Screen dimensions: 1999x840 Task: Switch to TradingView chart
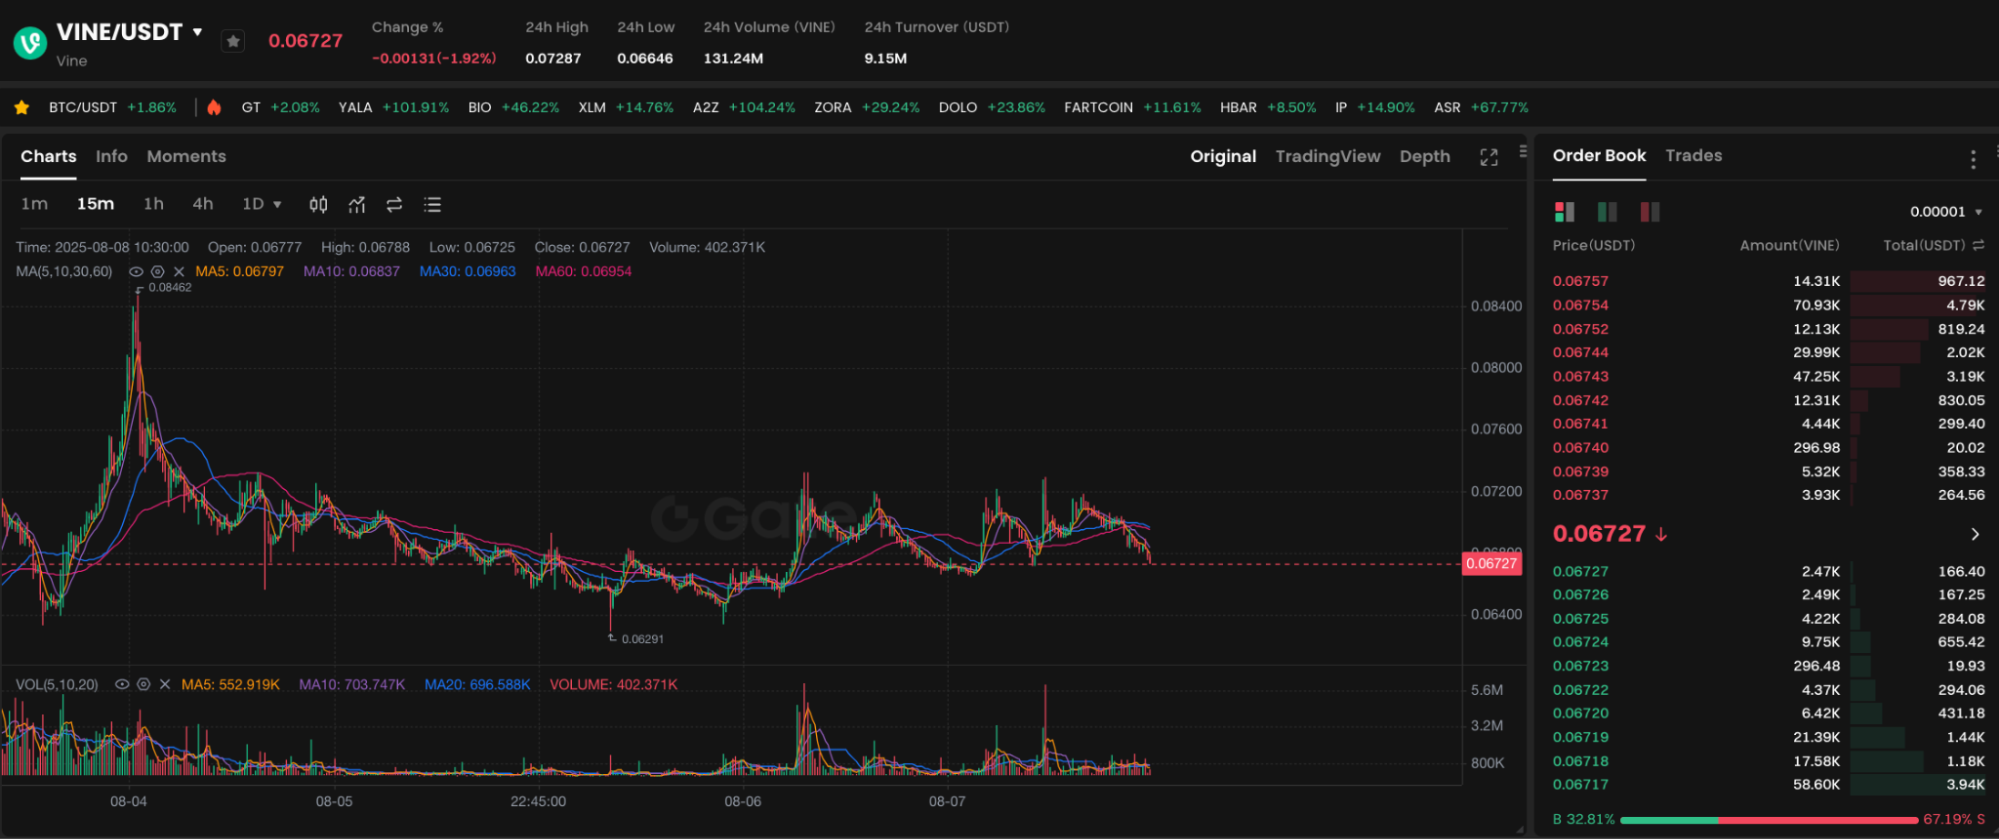pyautogui.click(x=1327, y=156)
